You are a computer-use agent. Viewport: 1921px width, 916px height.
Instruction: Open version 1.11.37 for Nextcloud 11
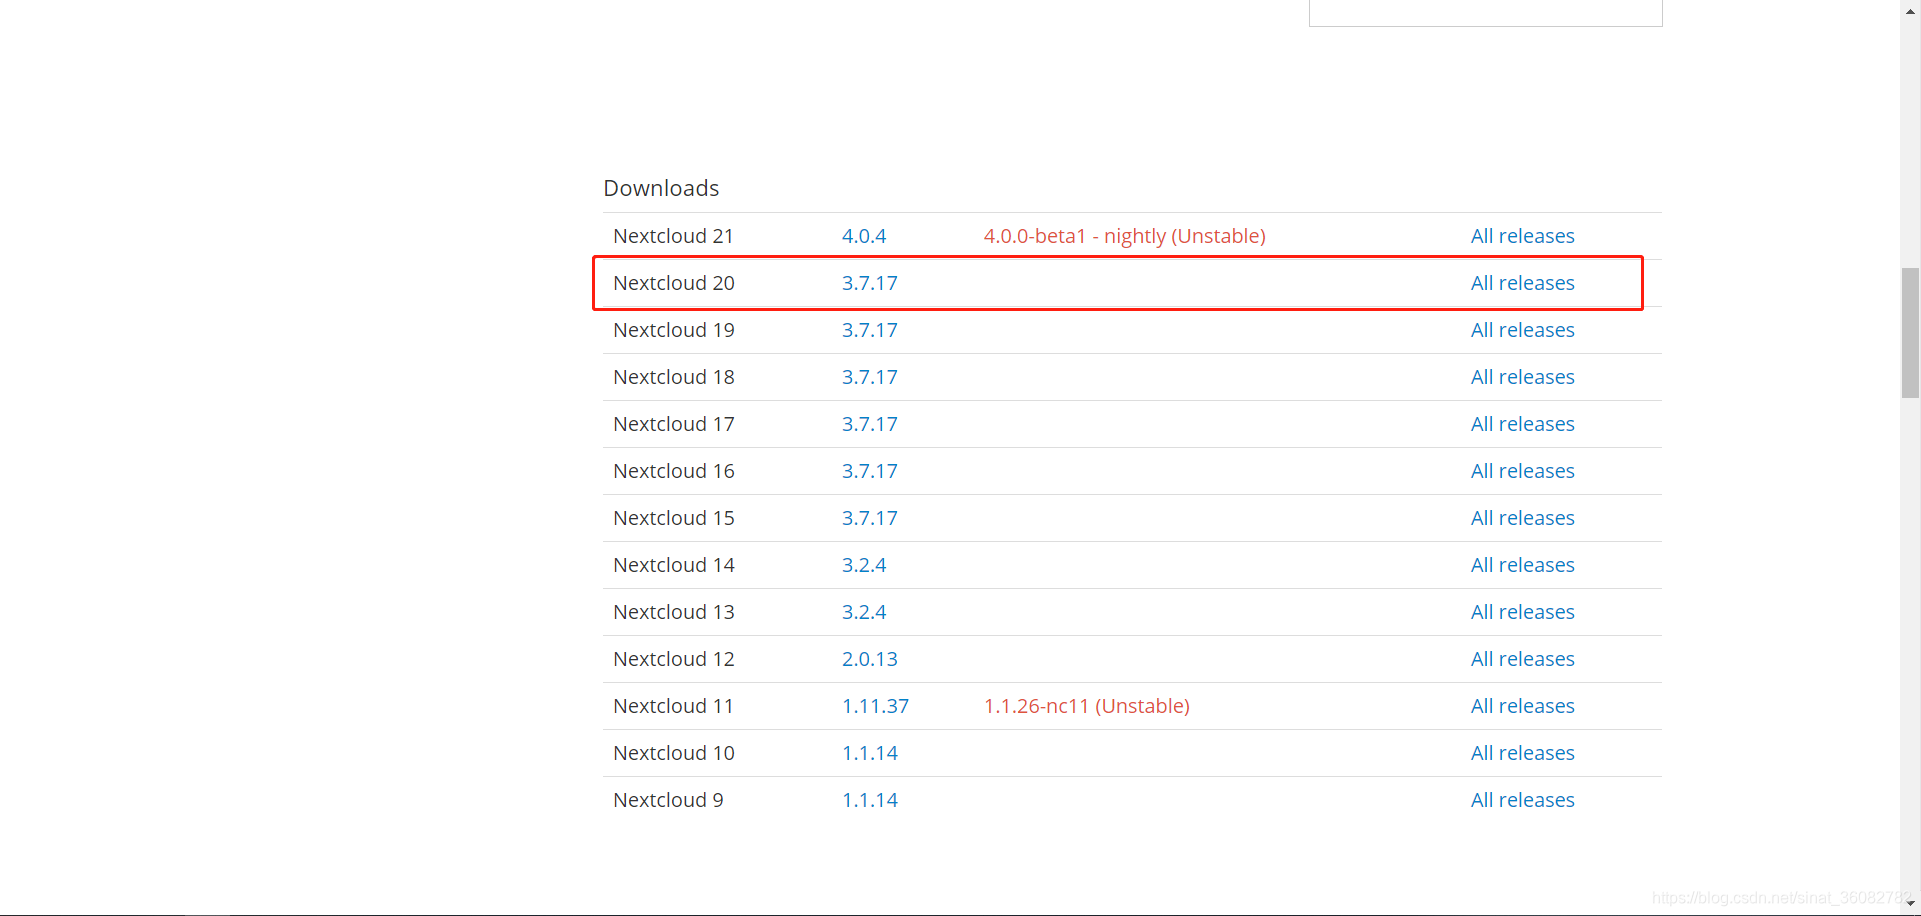coord(875,706)
